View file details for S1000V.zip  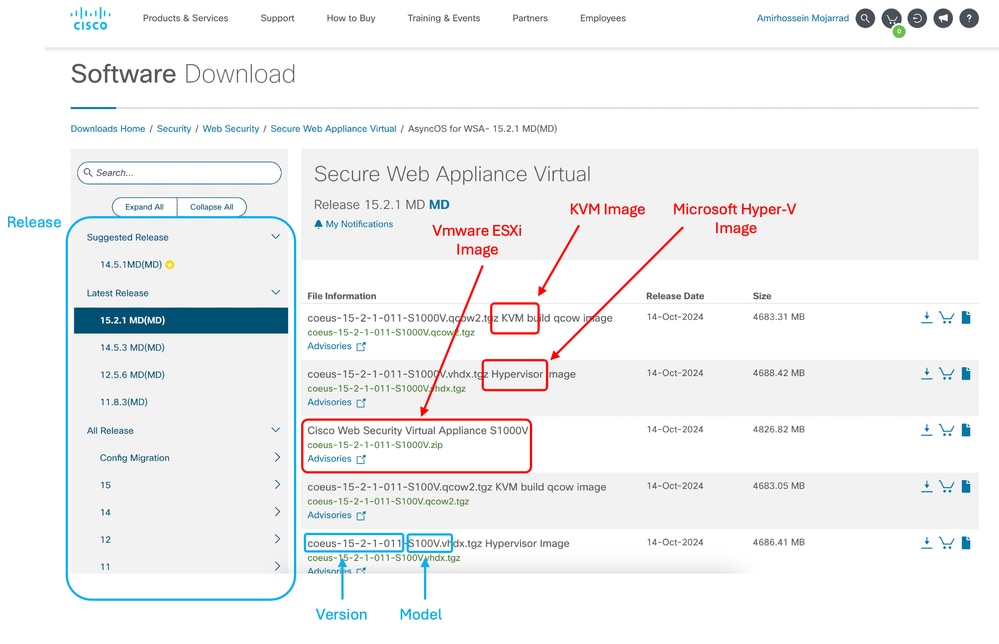click(x=966, y=430)
